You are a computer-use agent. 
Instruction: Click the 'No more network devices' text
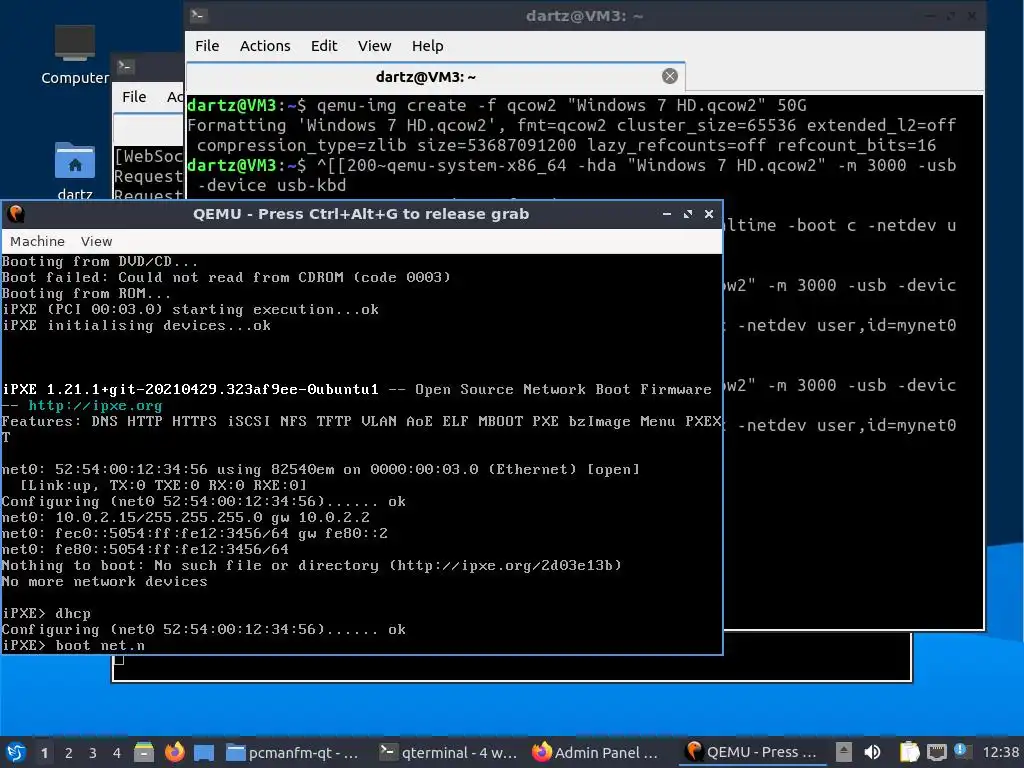(x=104, y=581)
